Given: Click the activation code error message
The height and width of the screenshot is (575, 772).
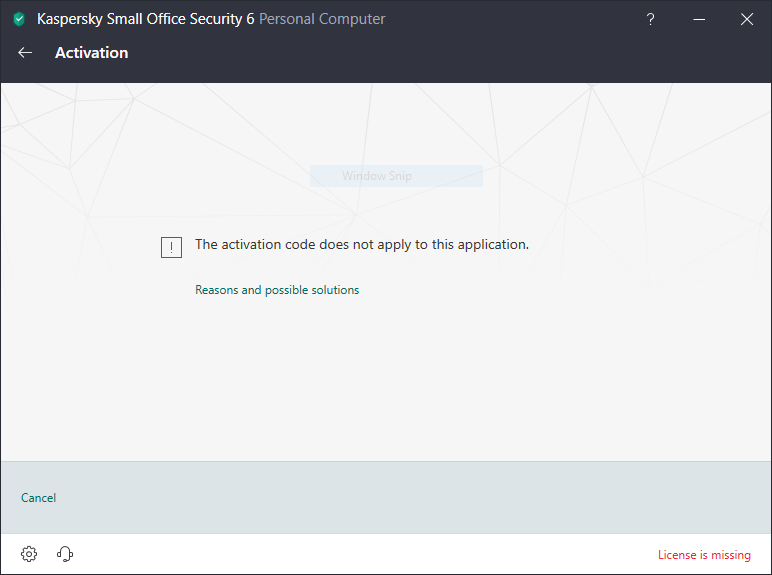Looking at the screenshot, I should (361, 244).
